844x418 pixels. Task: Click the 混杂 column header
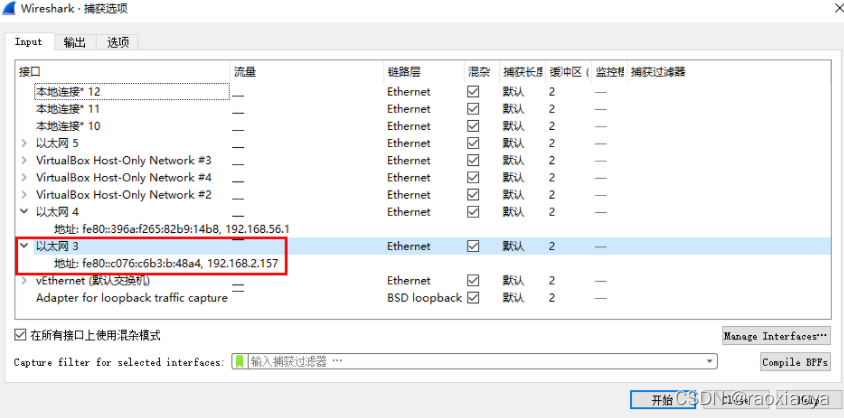[479, 72]
